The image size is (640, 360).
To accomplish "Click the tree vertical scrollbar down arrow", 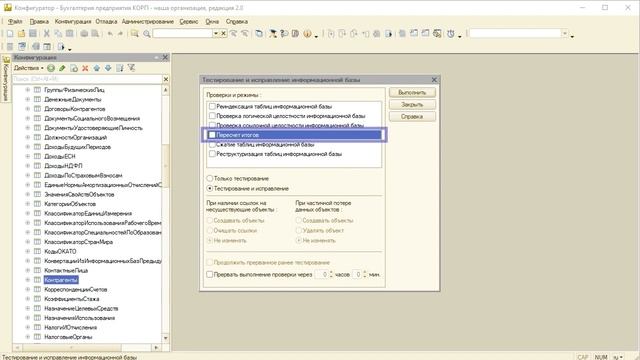I will tap(166, 338).
